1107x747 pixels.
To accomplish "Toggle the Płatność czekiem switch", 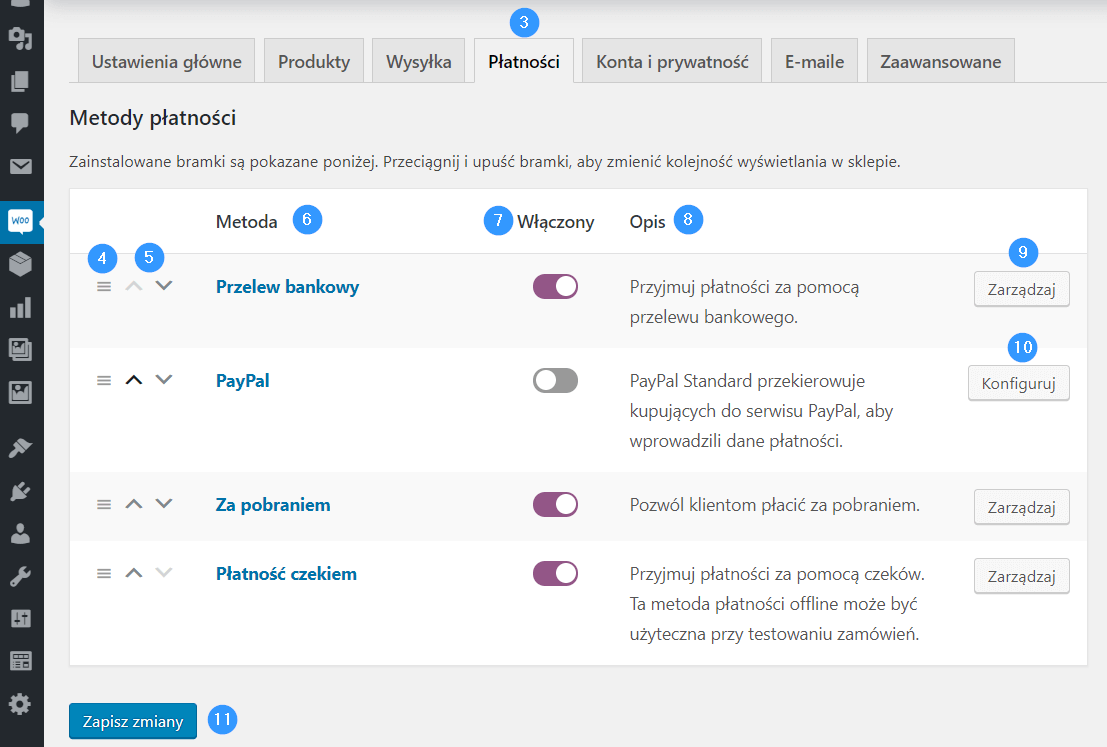I will 555,573.
